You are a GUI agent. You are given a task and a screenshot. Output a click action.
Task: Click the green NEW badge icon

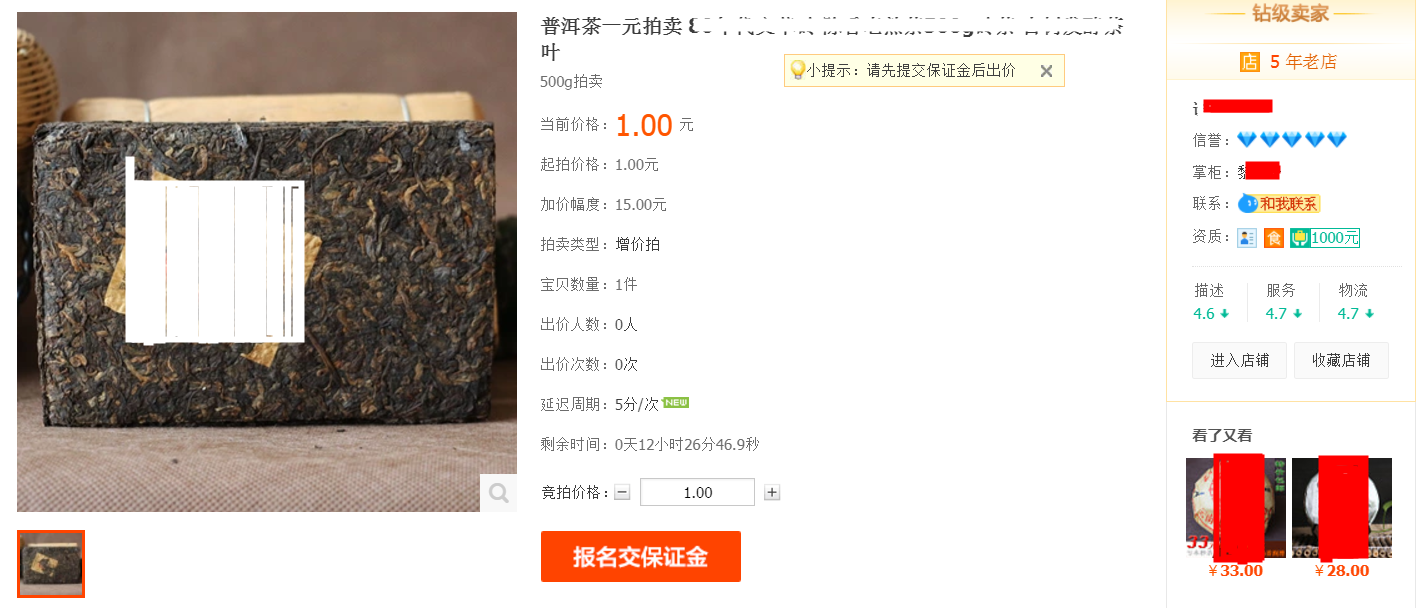pyautogui.click(x=676, y=403)
